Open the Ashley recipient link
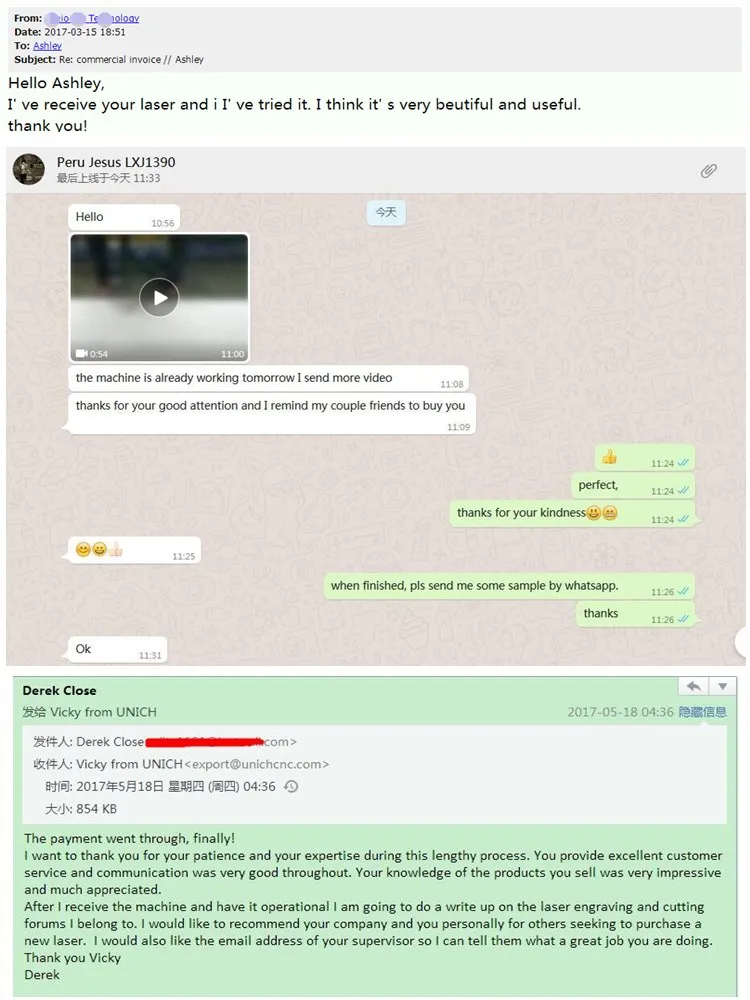 click(47, 45)
